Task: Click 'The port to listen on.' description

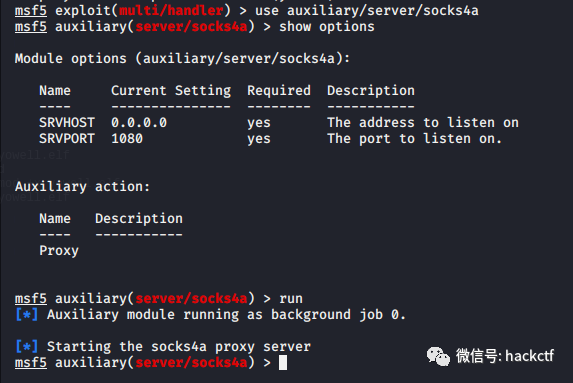Action: [x=415, y=139]
